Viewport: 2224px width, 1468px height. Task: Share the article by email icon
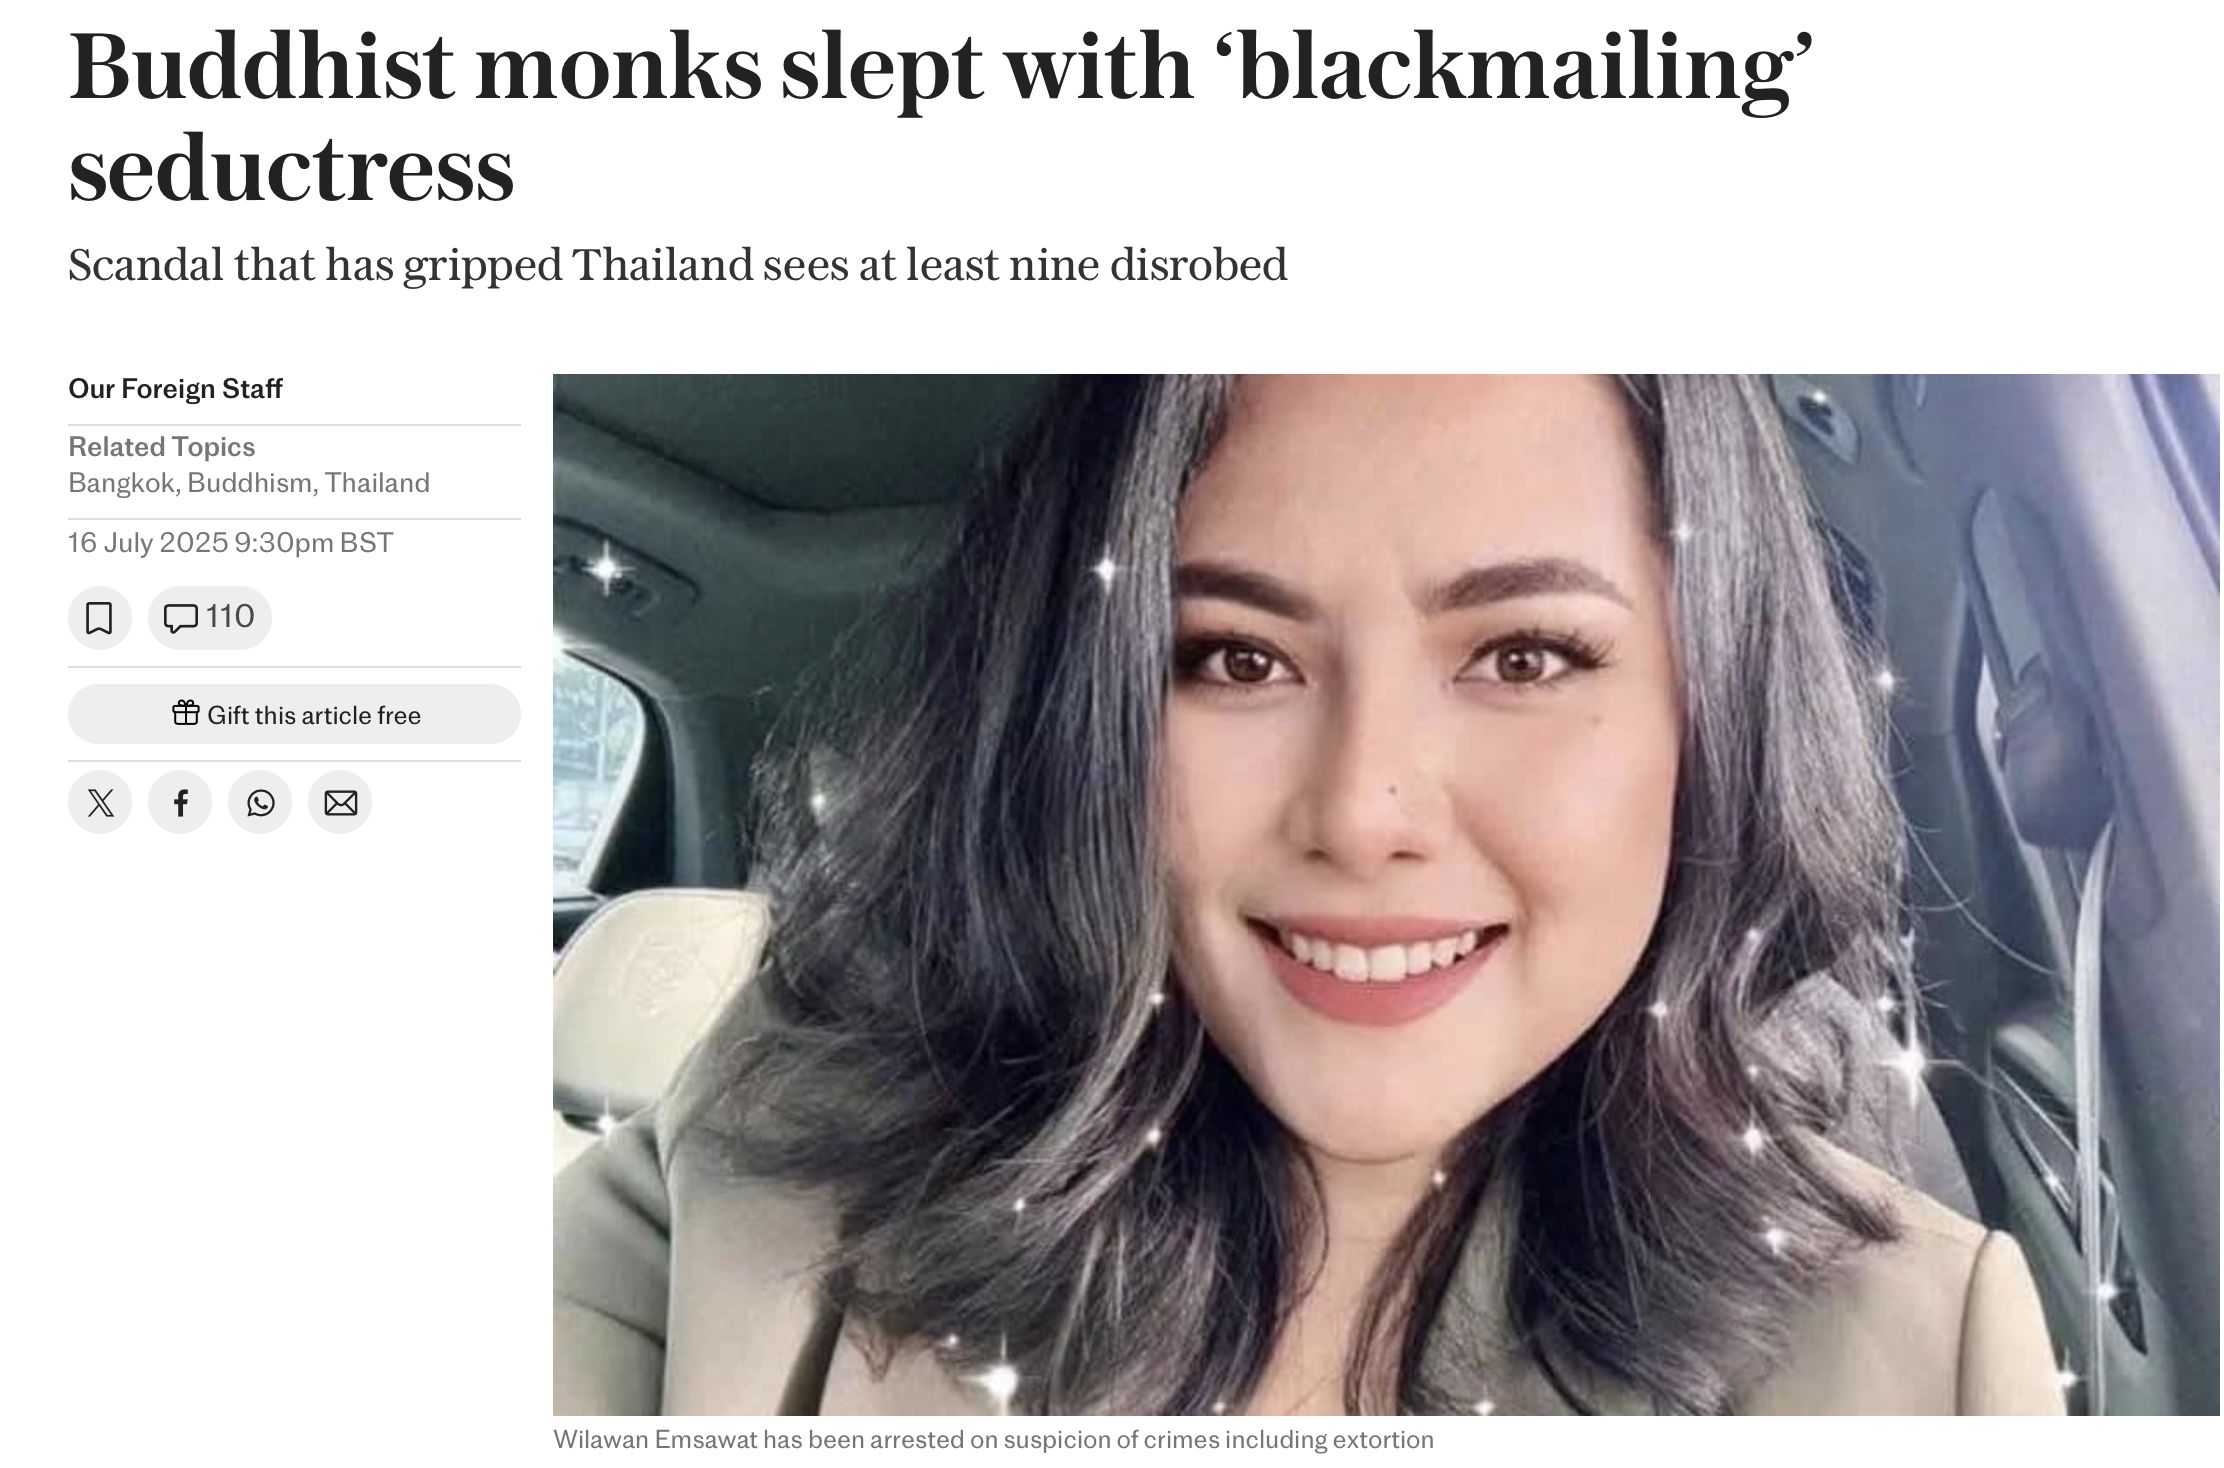340,803
